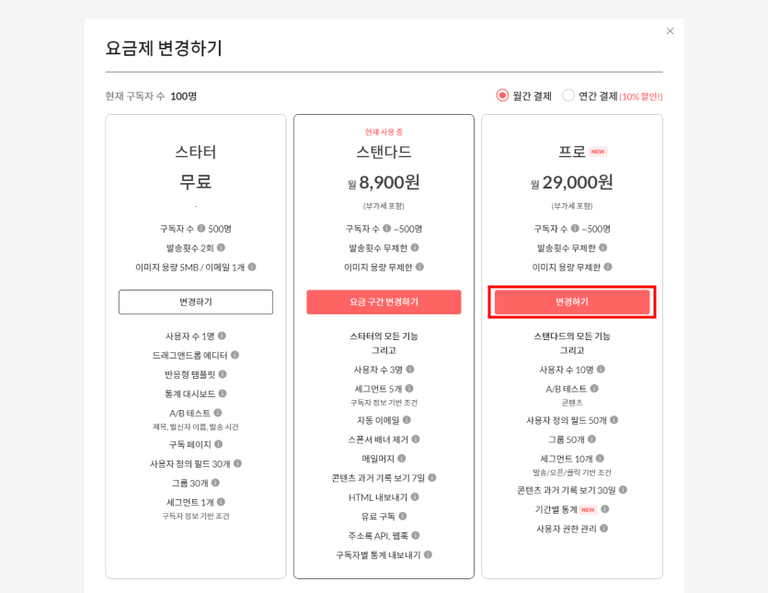Click info icon beside 메일머지
This screenshot has height=593, width=768.
pos(402,458)
